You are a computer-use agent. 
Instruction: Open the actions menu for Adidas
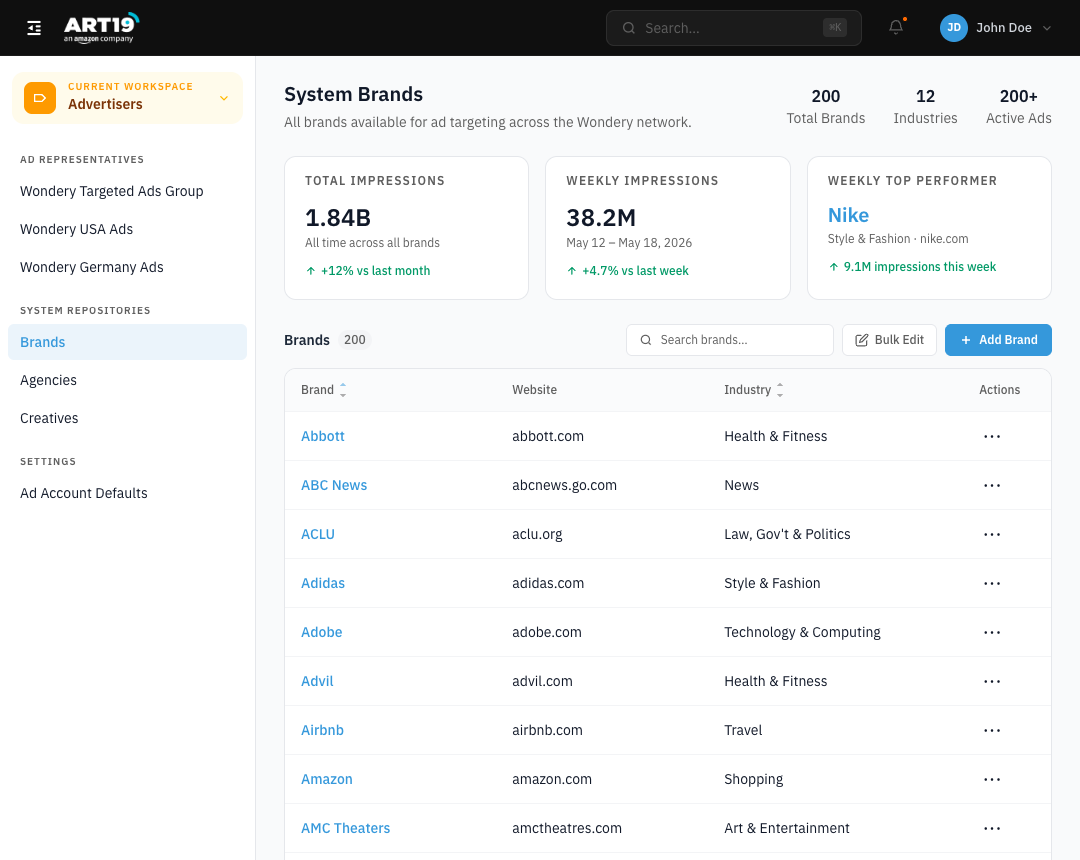992,583
